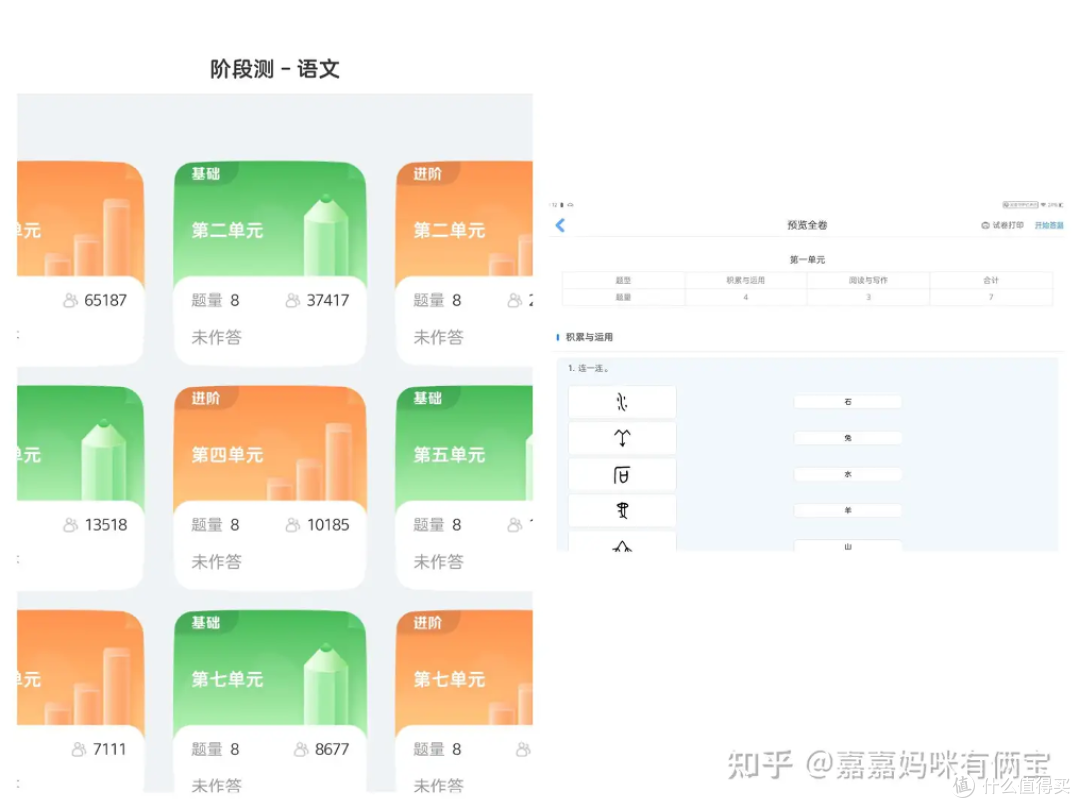Click the battery indicator in tablet status bar
Screen dimensions: 1080x808
pos(1061,205)
